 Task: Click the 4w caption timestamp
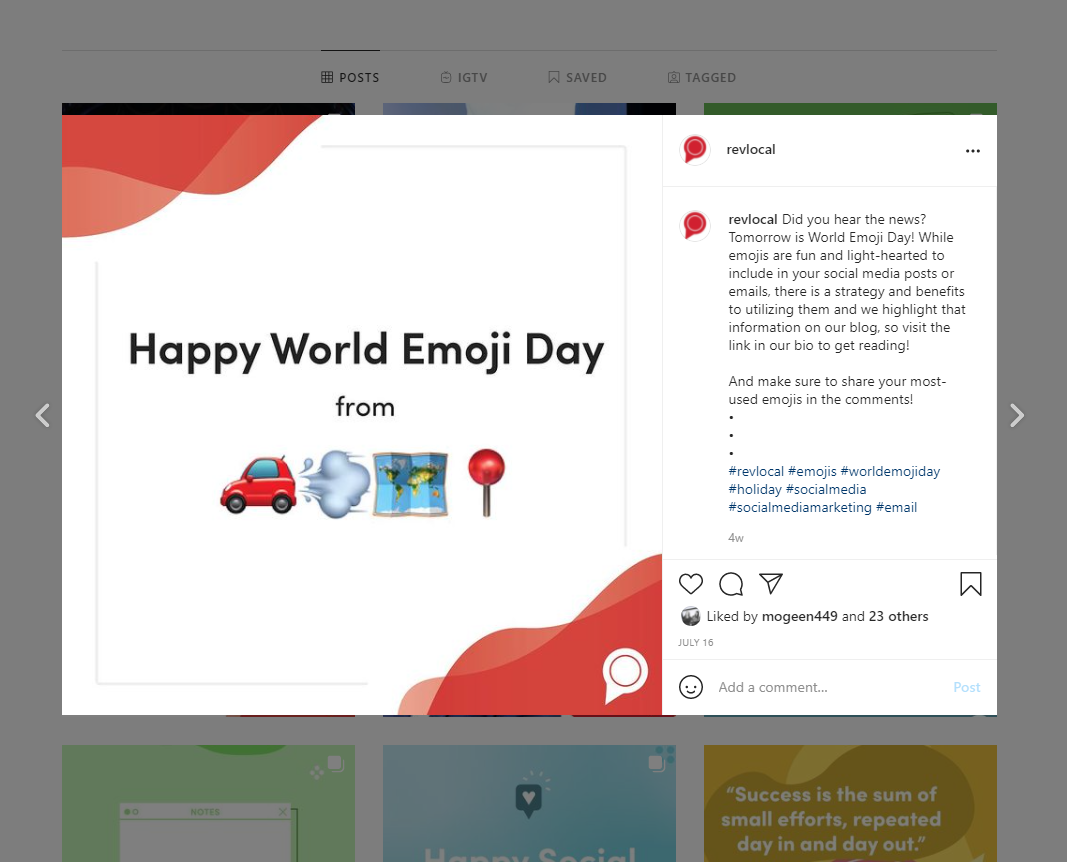pyautogui.click(x=736, y=538)
